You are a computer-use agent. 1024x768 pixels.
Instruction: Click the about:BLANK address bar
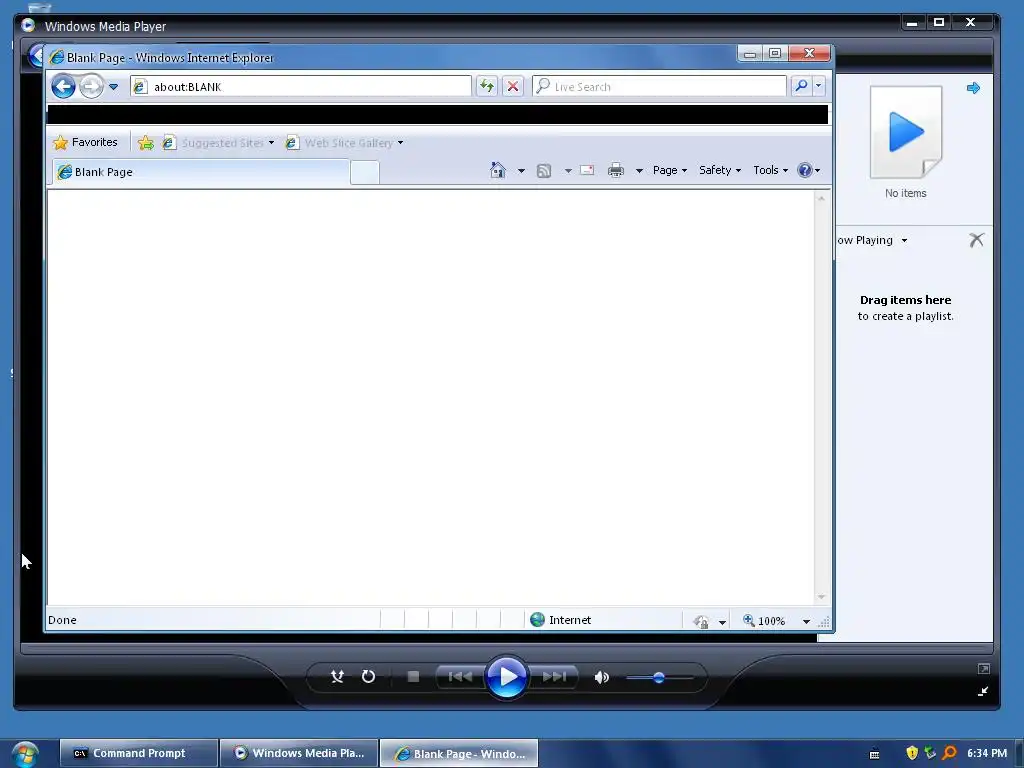point(300,86)
